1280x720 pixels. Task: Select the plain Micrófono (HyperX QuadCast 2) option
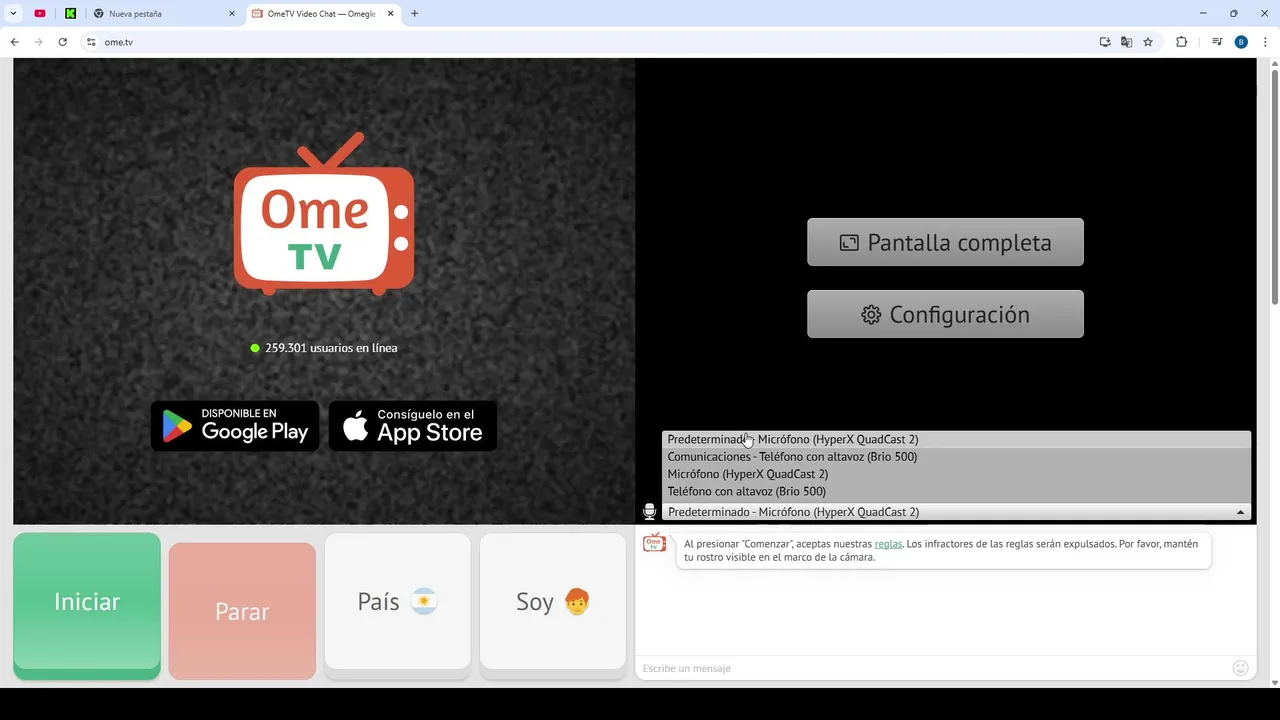[956, 474]
